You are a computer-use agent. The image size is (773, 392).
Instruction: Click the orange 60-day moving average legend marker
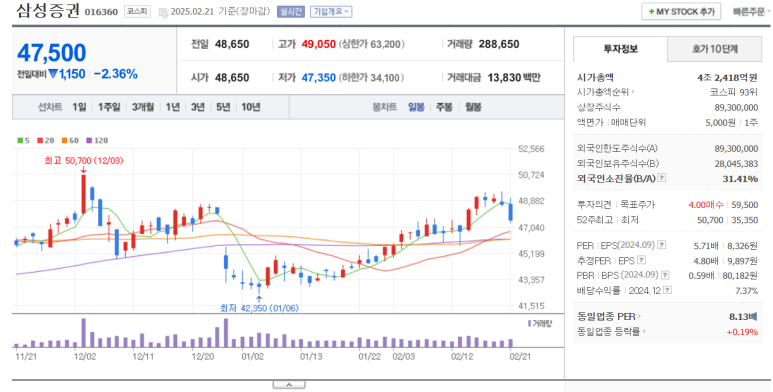pyautogui.click(x=64, y=141)
